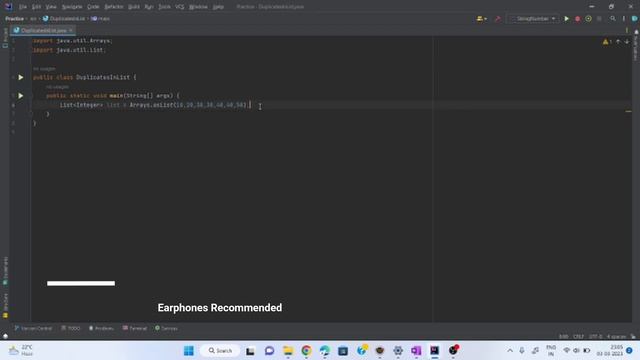The image size is (640, 360).
Task: Open the Edit menu
Action: click(36, 7)
